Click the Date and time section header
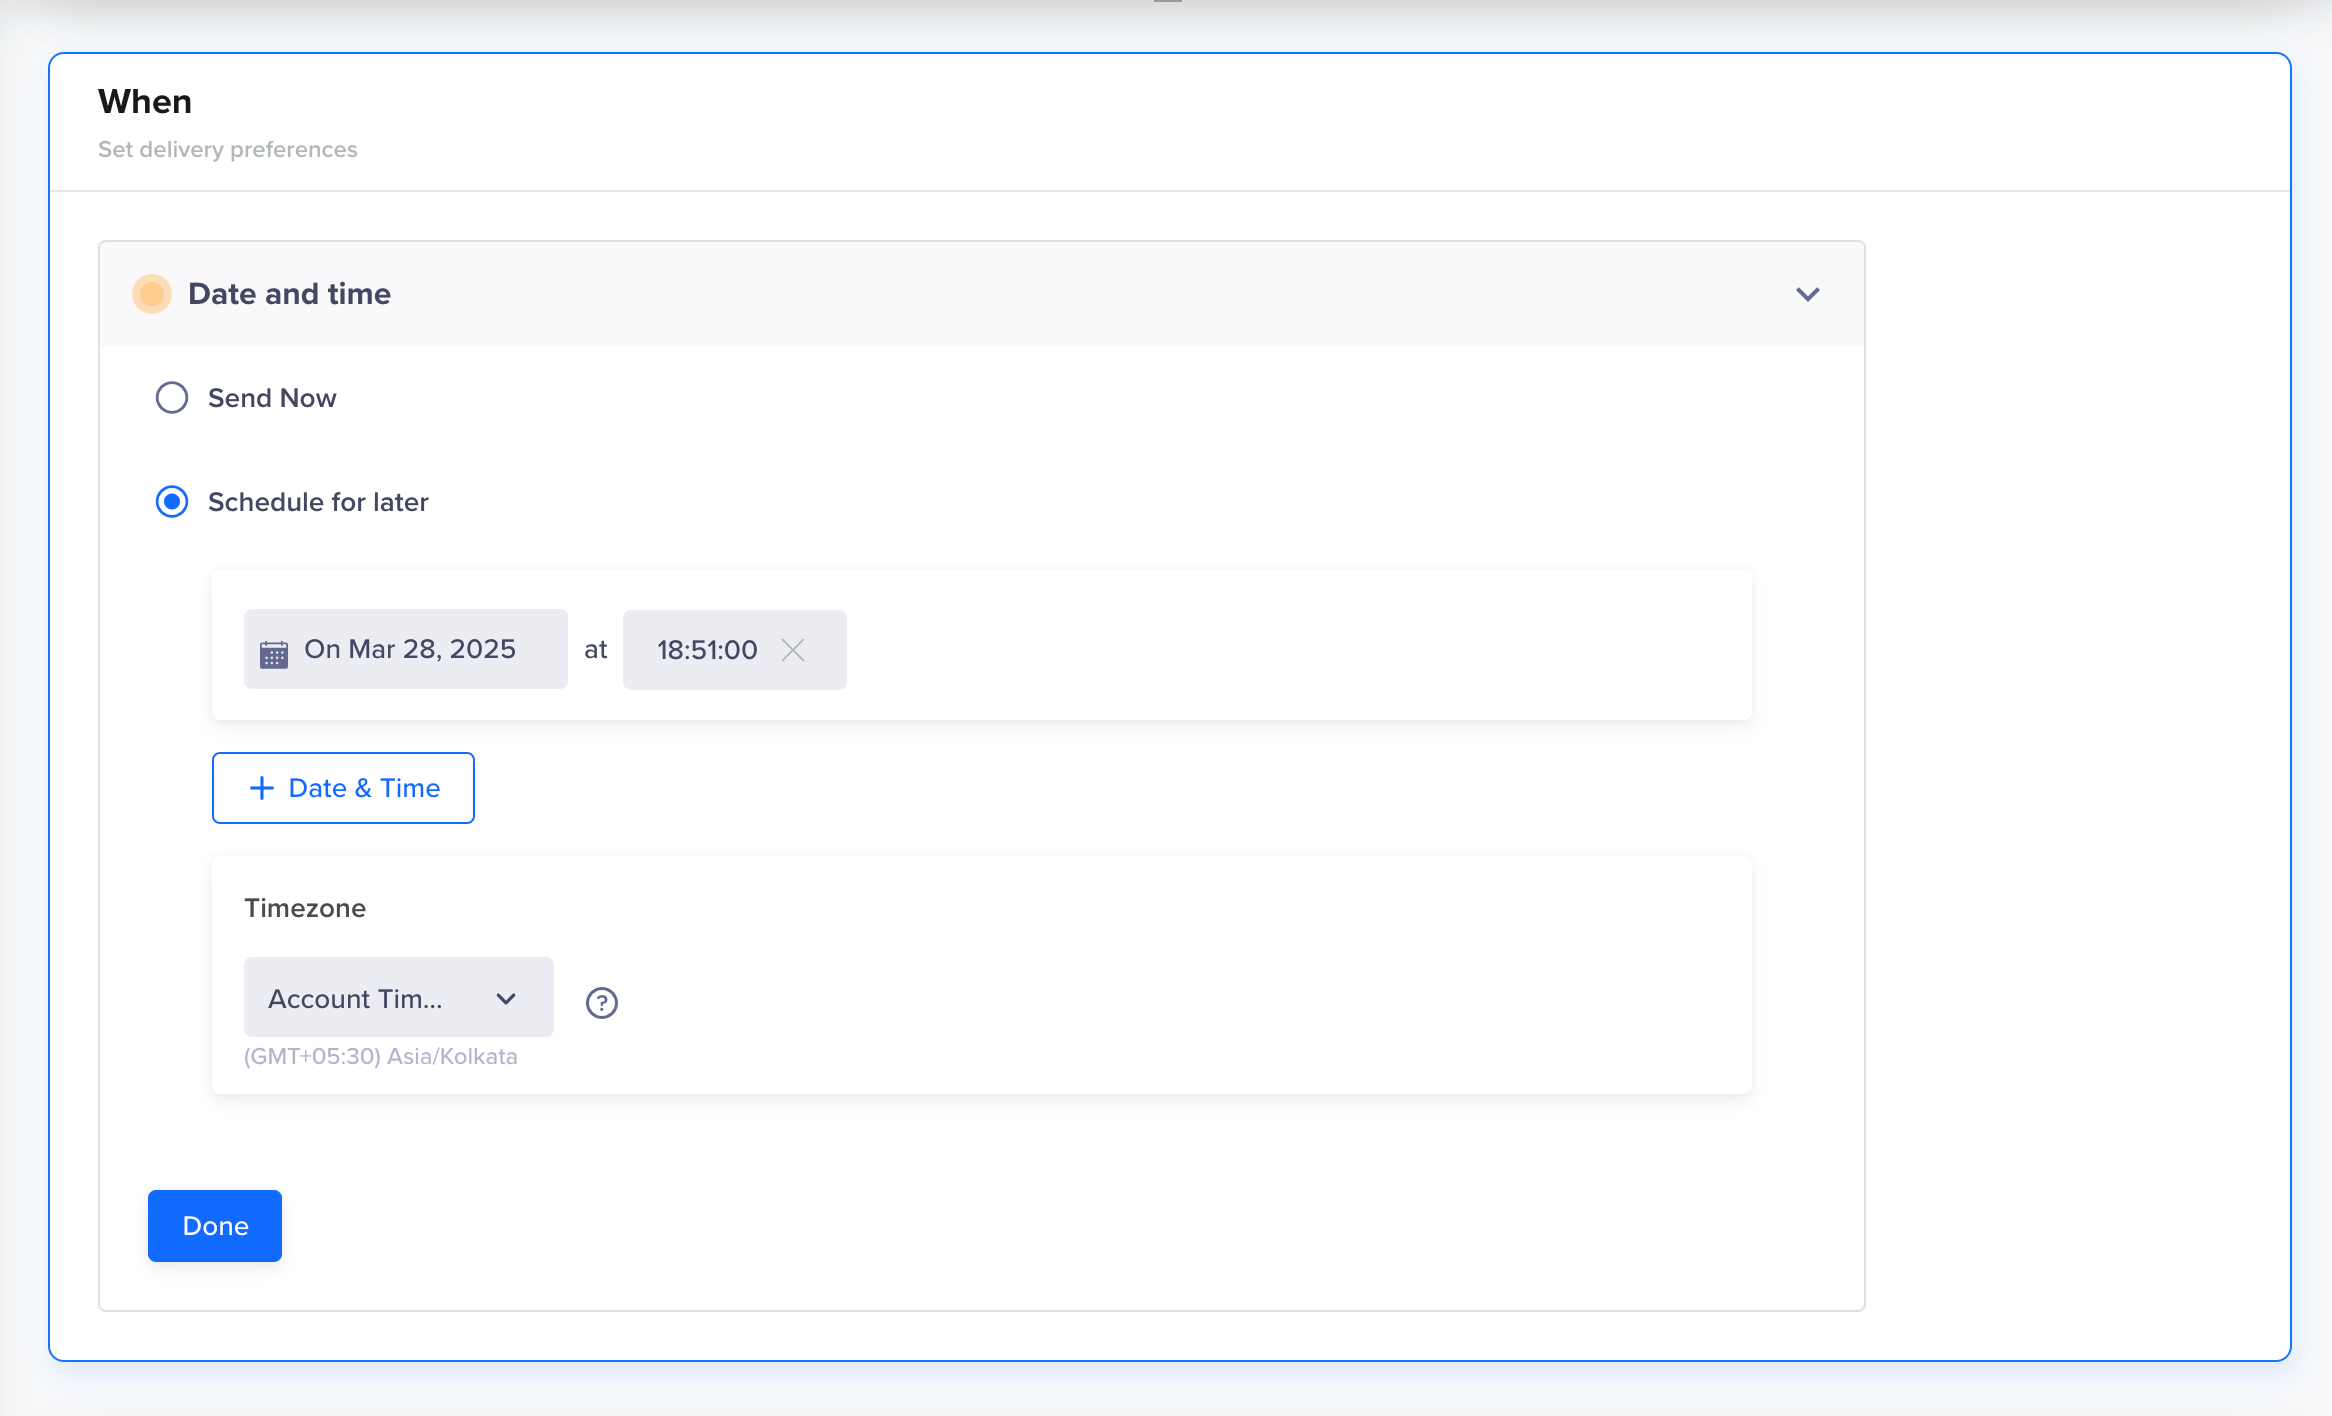Screen dimensions: 2332x1416 pyautogui.click(x=290, y=294)
